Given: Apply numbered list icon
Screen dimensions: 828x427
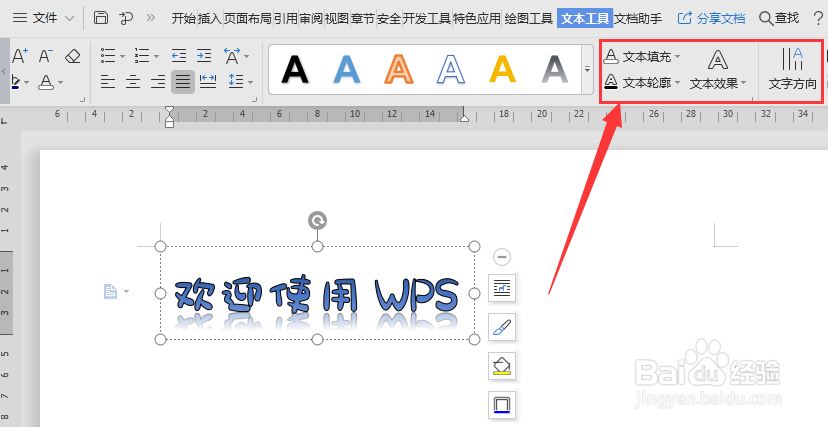Looking at the screenshot, I should coord(142,55).
